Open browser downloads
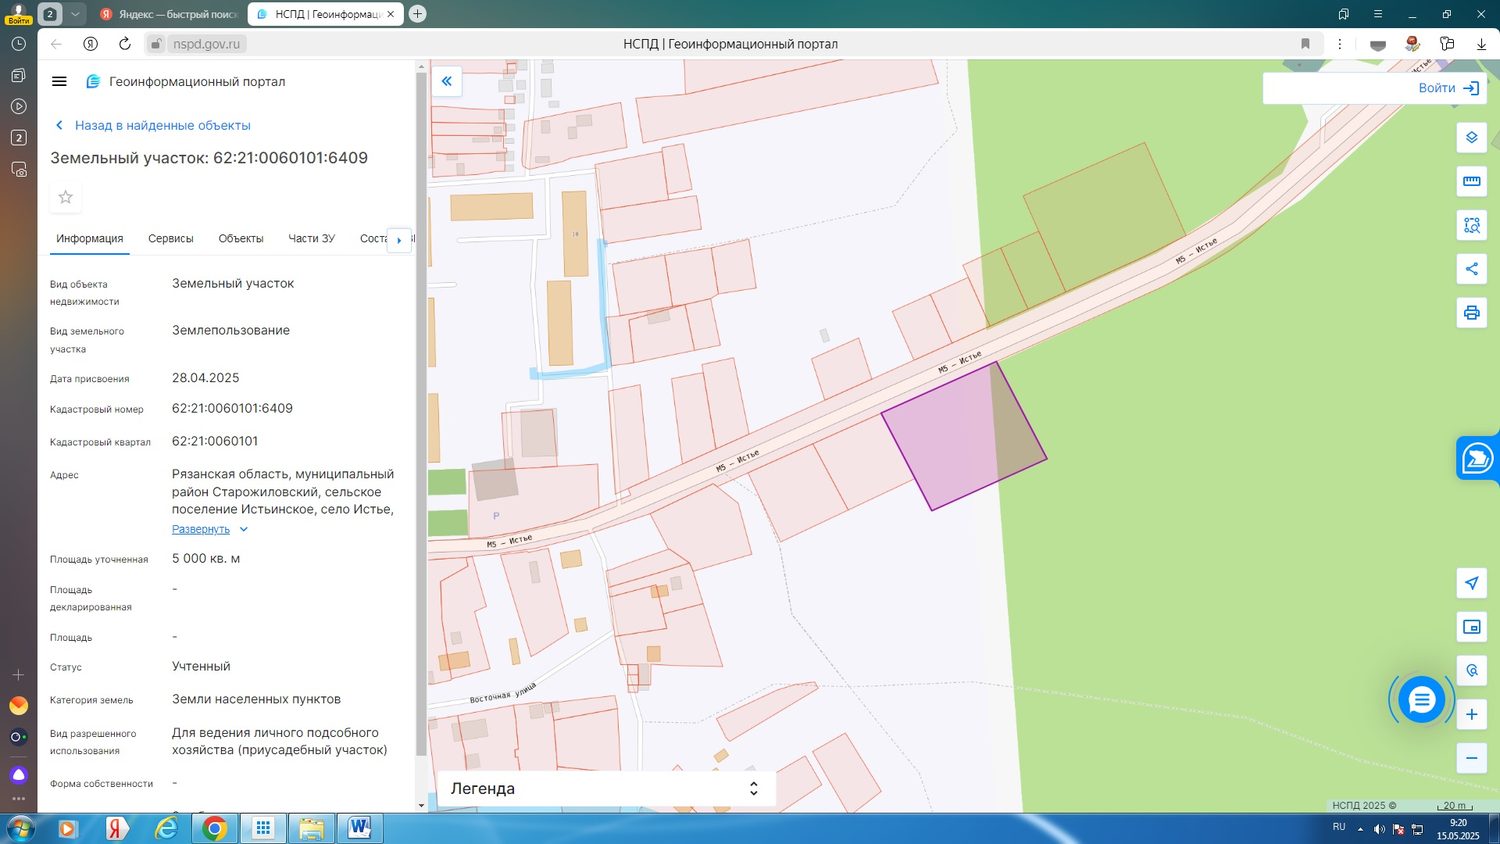 1481,44
